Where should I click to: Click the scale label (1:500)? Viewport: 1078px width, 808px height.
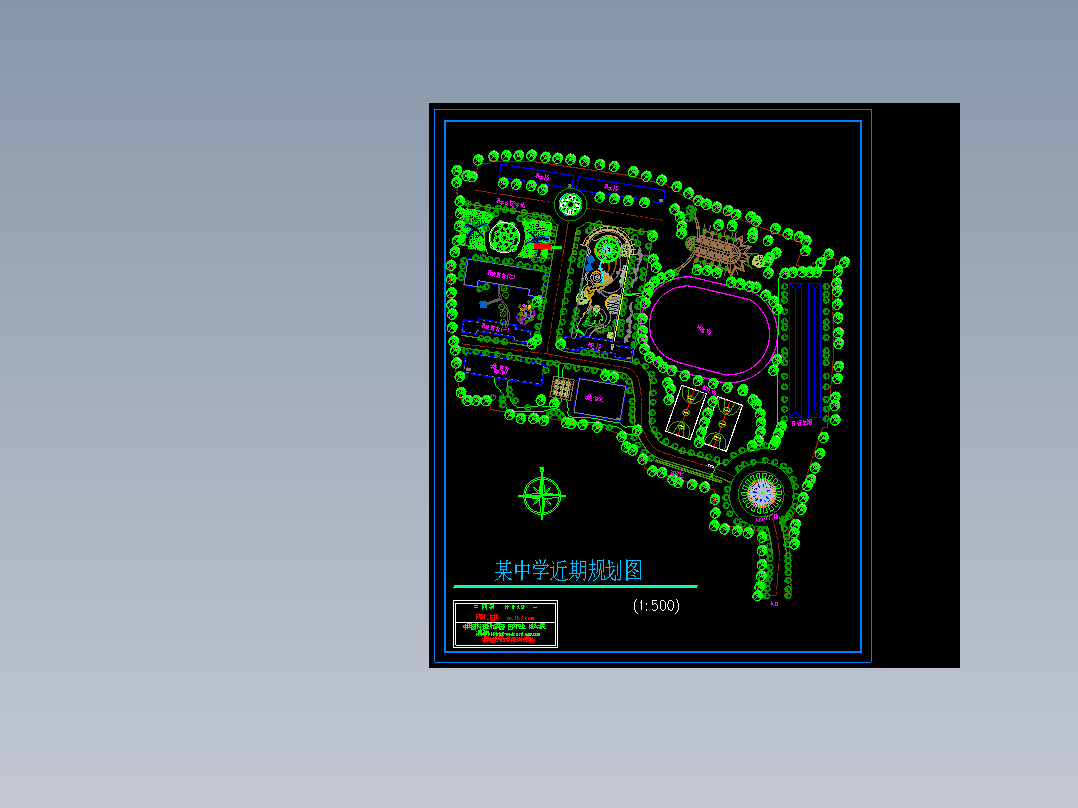tap(656, 606)
